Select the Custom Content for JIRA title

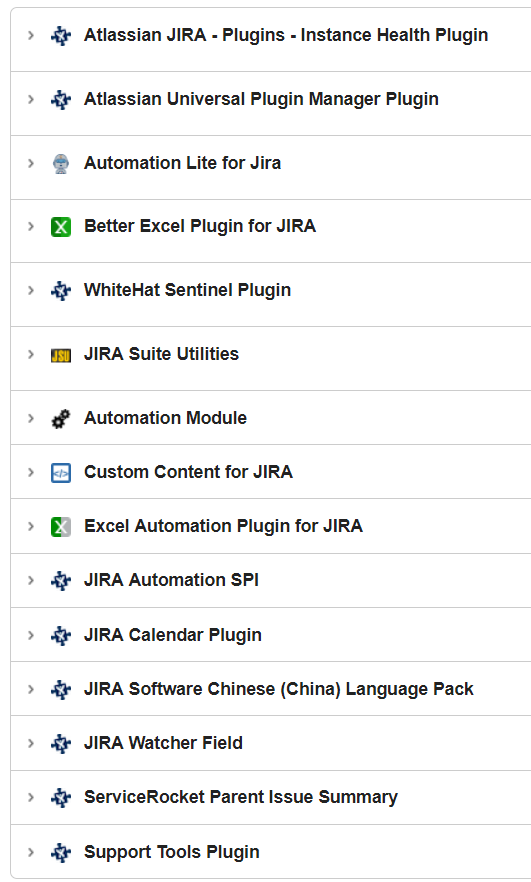(188, 472)
